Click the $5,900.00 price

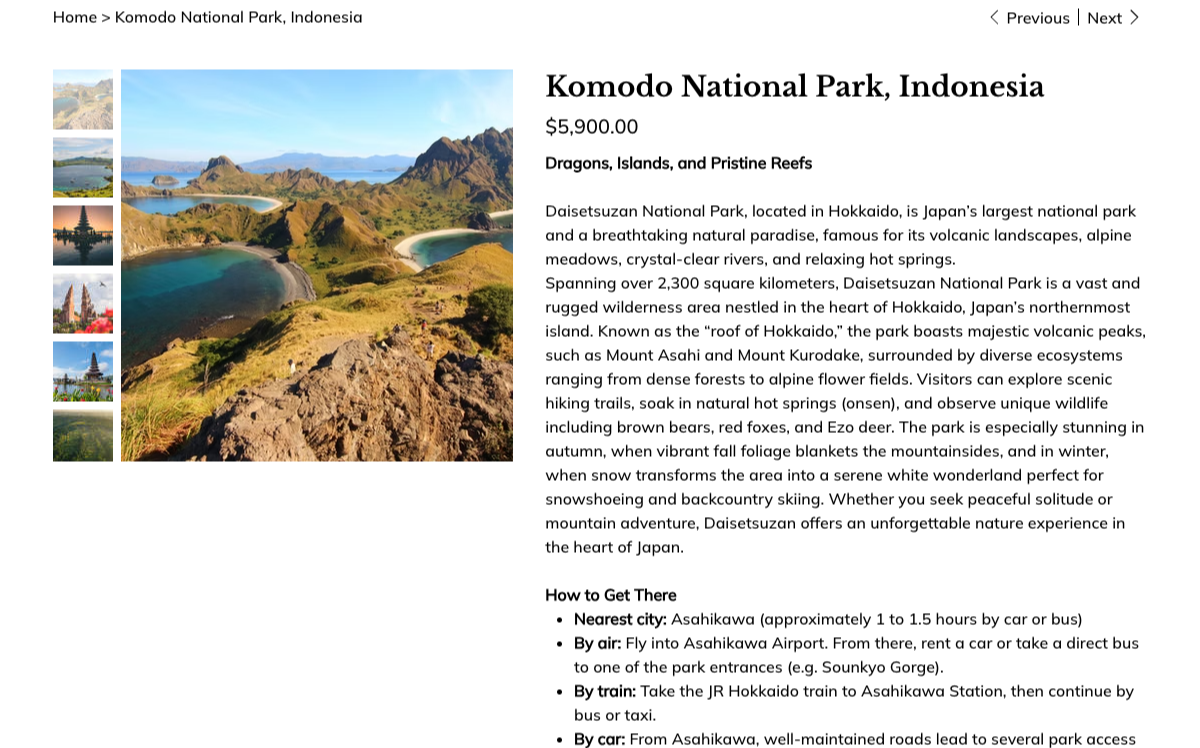tap(591, 127)
